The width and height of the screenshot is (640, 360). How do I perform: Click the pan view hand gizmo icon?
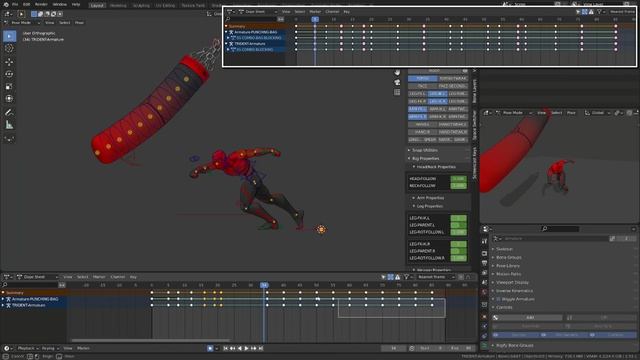397,73
